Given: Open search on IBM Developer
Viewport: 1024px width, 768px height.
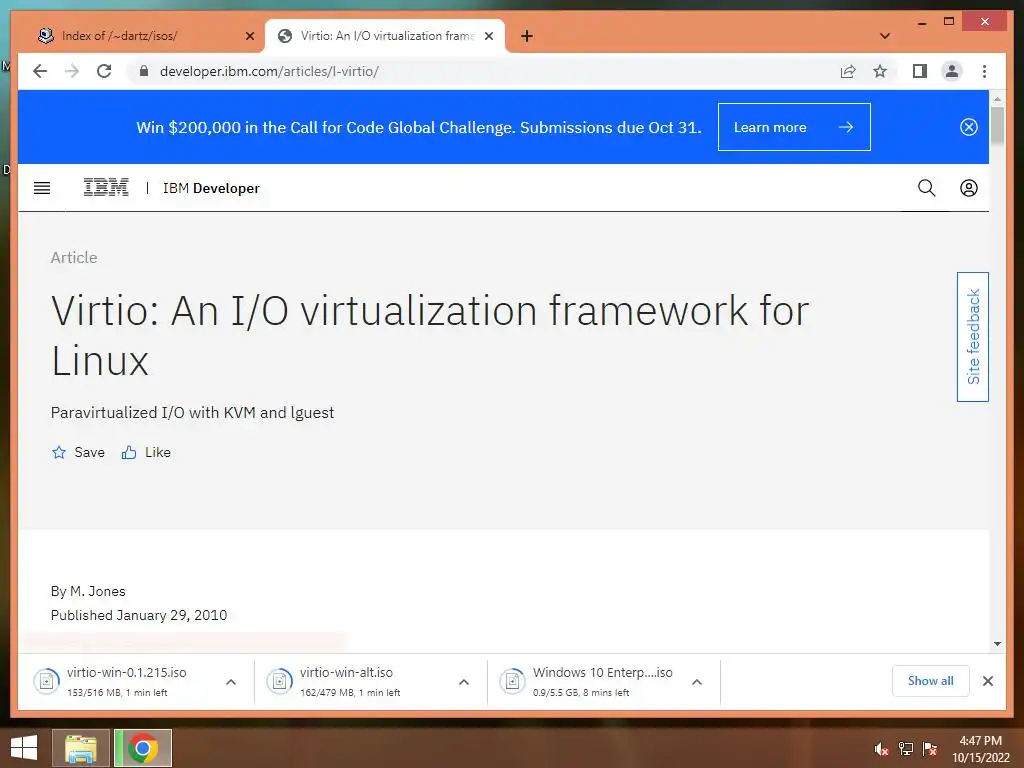Looking at the screenshot, I should (x=926, y=188).
